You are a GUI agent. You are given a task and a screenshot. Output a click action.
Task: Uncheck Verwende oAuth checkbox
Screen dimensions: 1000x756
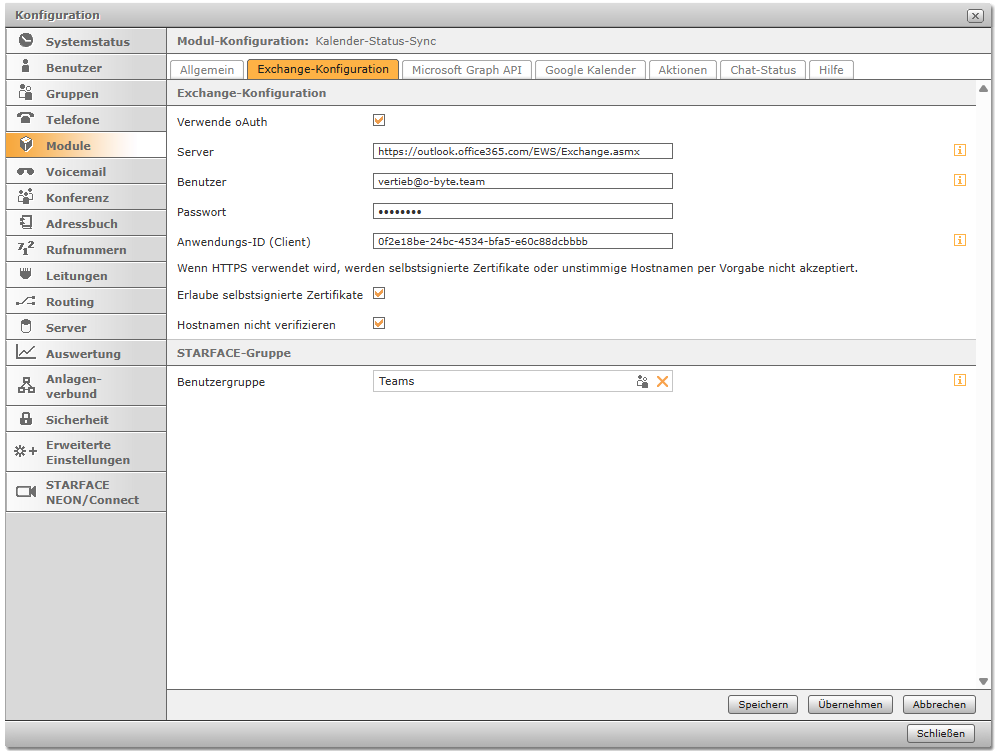pos(379,121)
